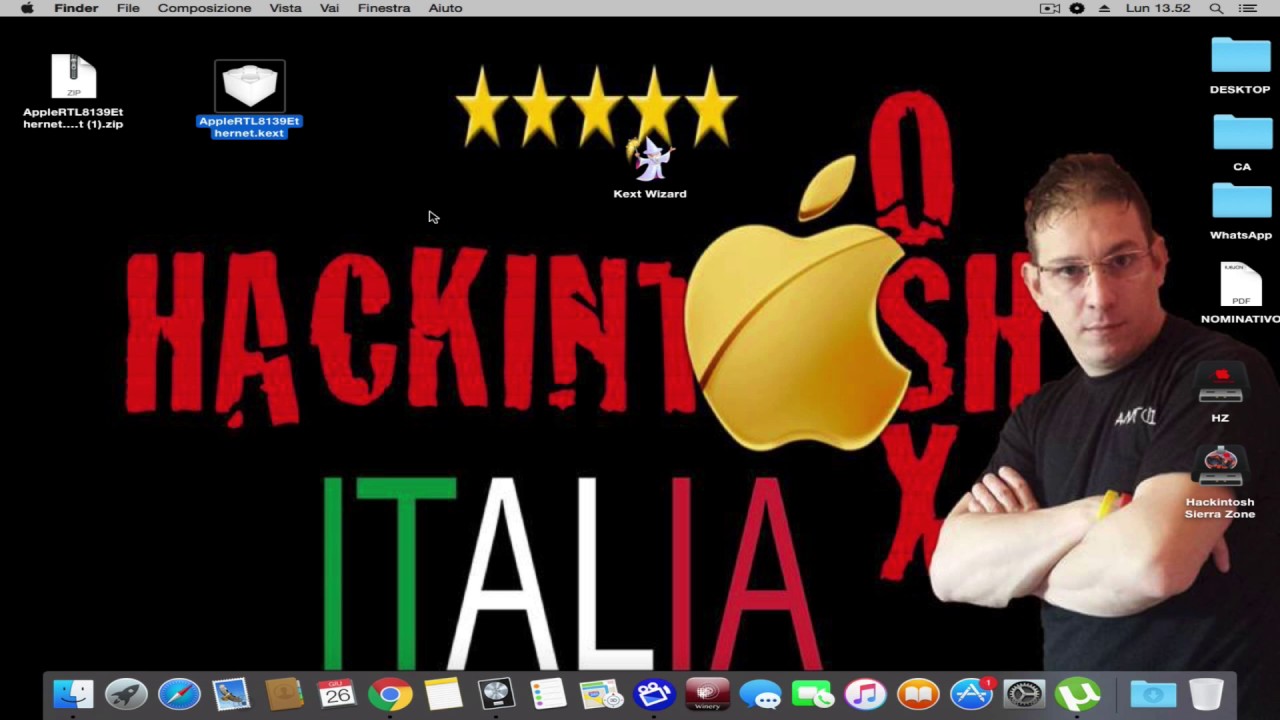Viewport: 1280px width, 720px height.
Task: Open the Aiuto menu
Action: pos(445,8)
